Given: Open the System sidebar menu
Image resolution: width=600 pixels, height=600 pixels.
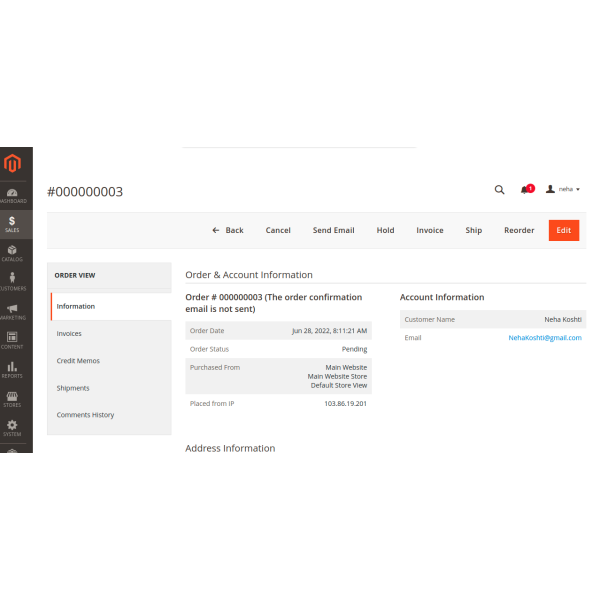Looking at the screenshot, I should click(x=12, y=427).
